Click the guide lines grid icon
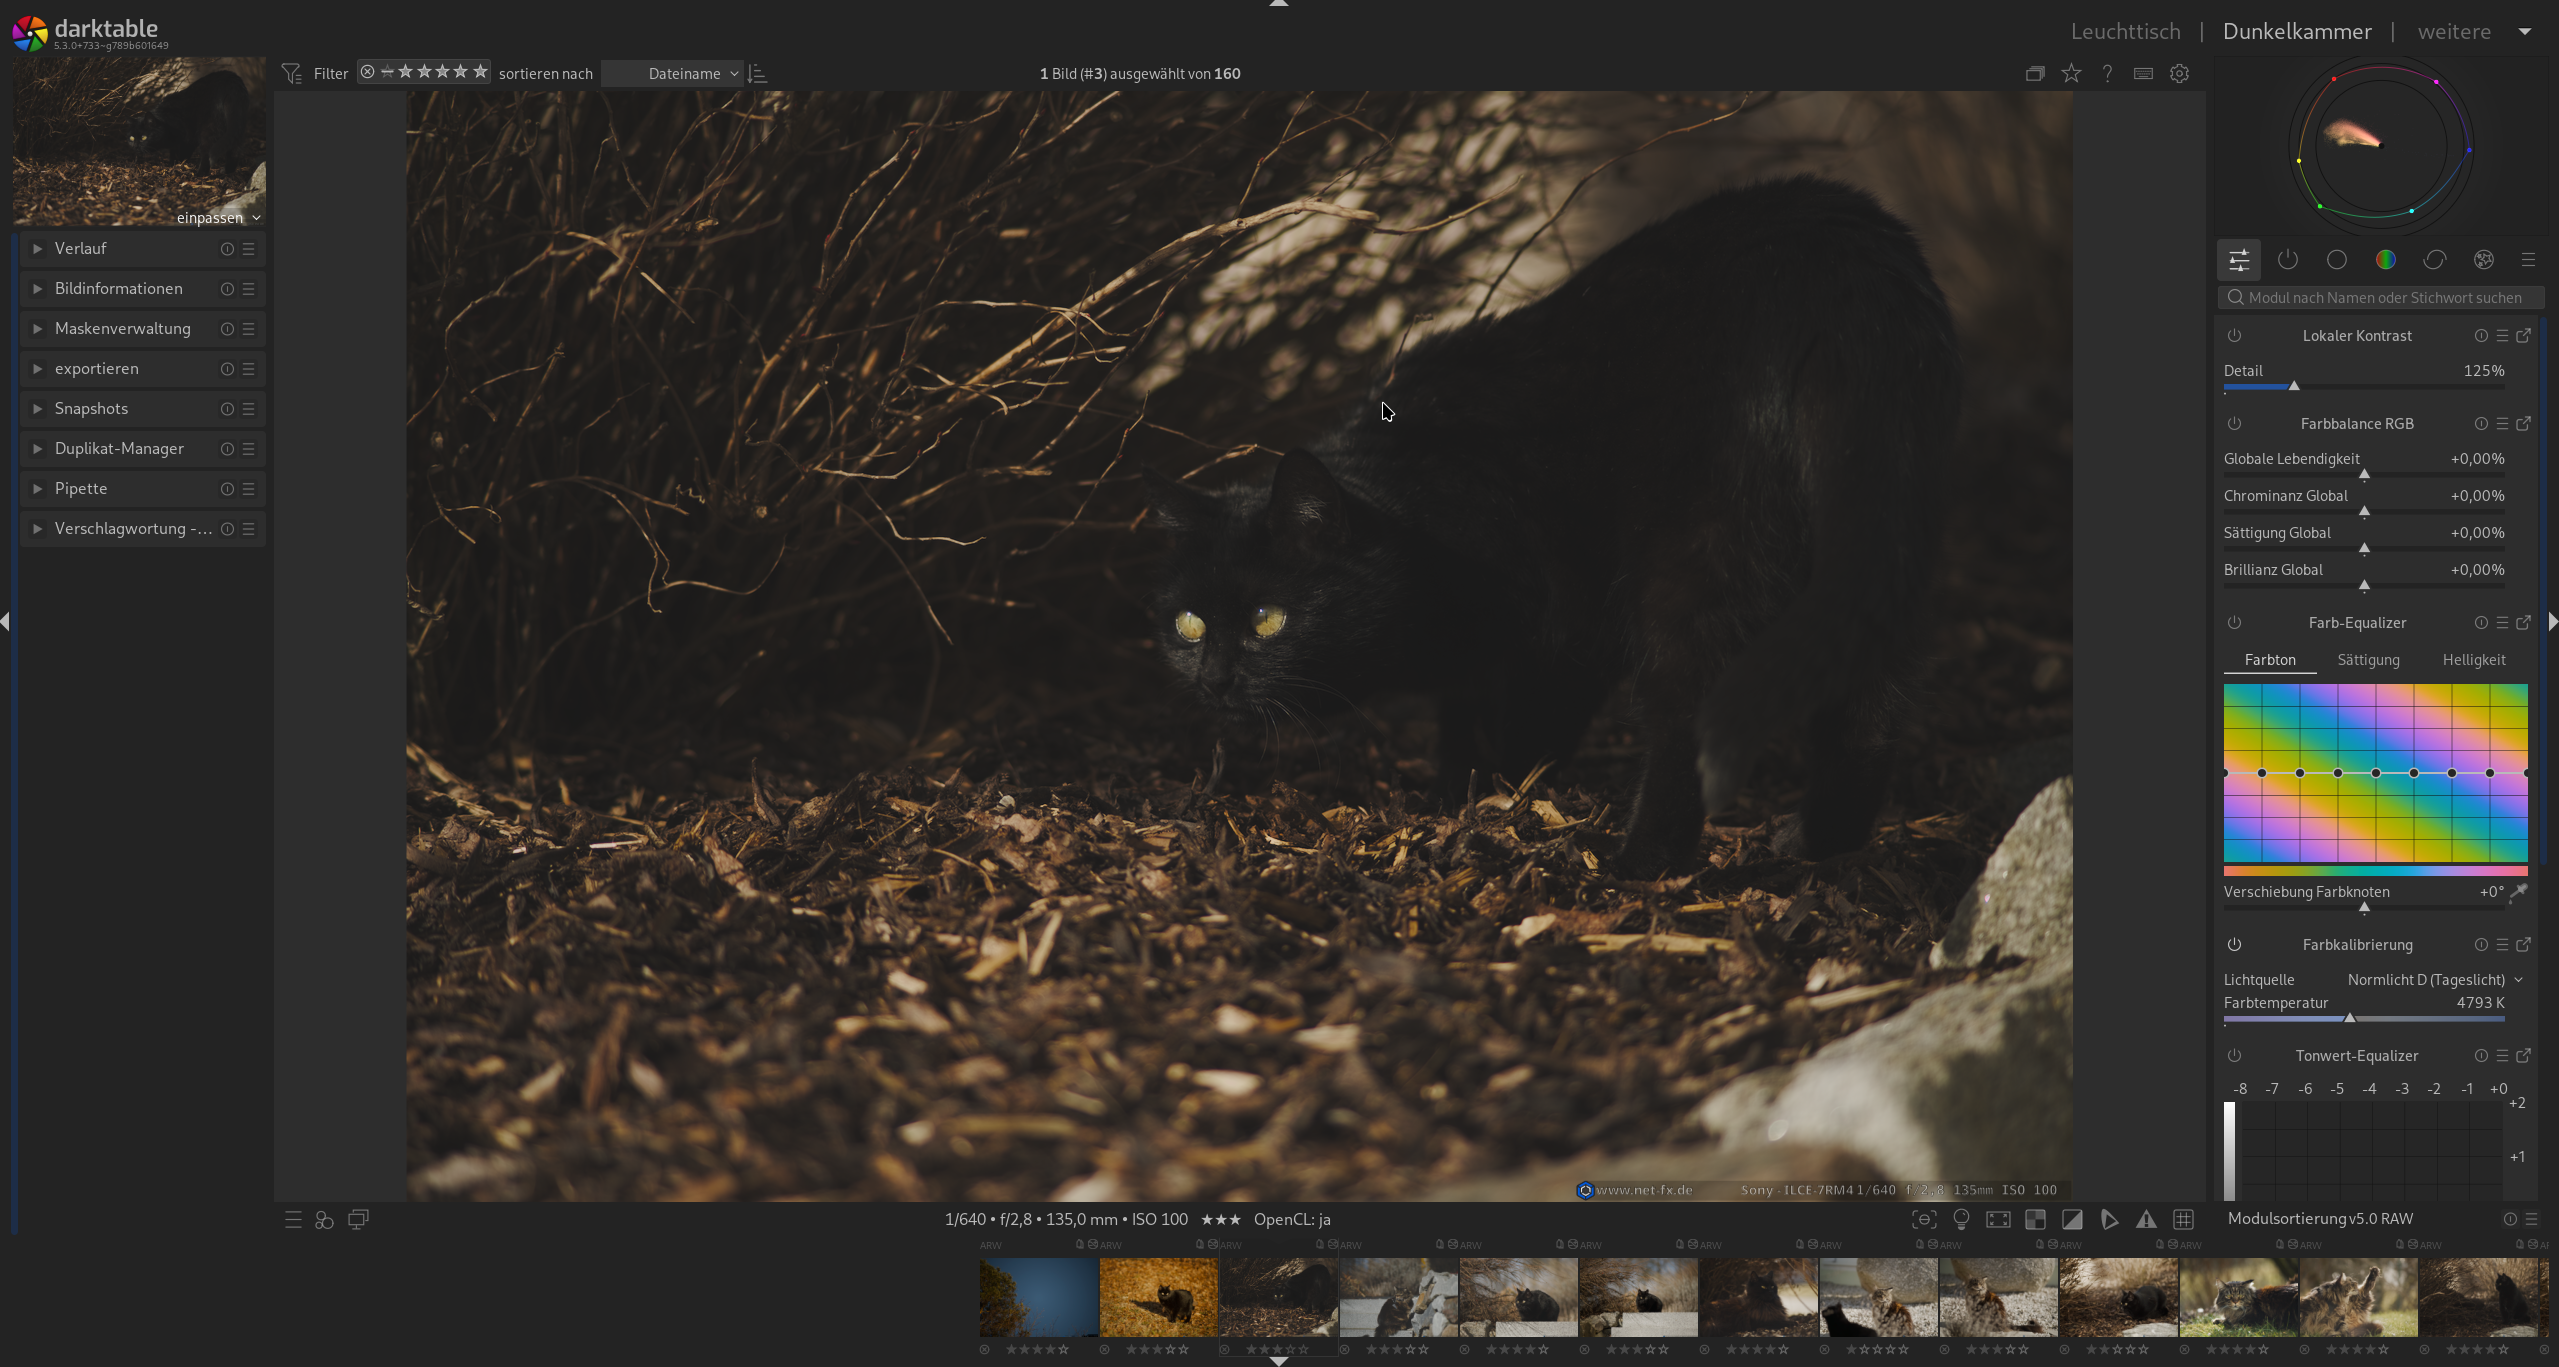Screen dimensions: 2559x1367 [x=2183, y=1219]
